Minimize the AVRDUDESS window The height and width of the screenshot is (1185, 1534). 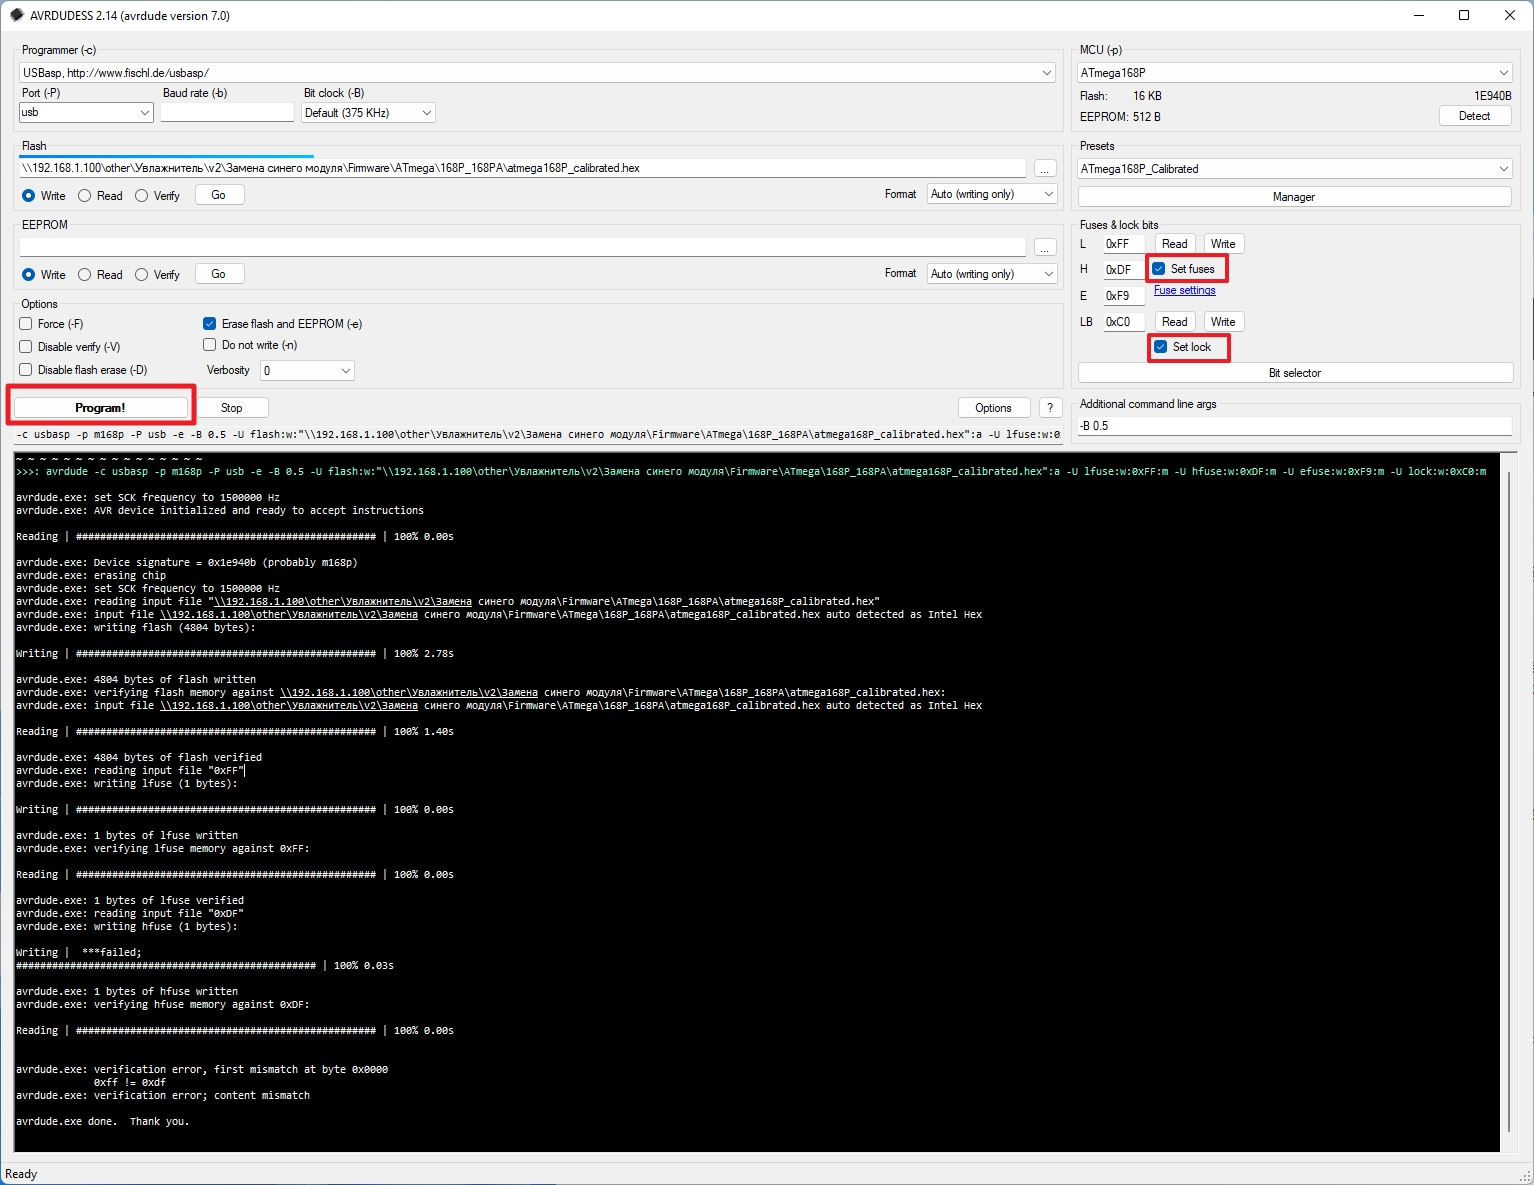tap(1418, 15)
